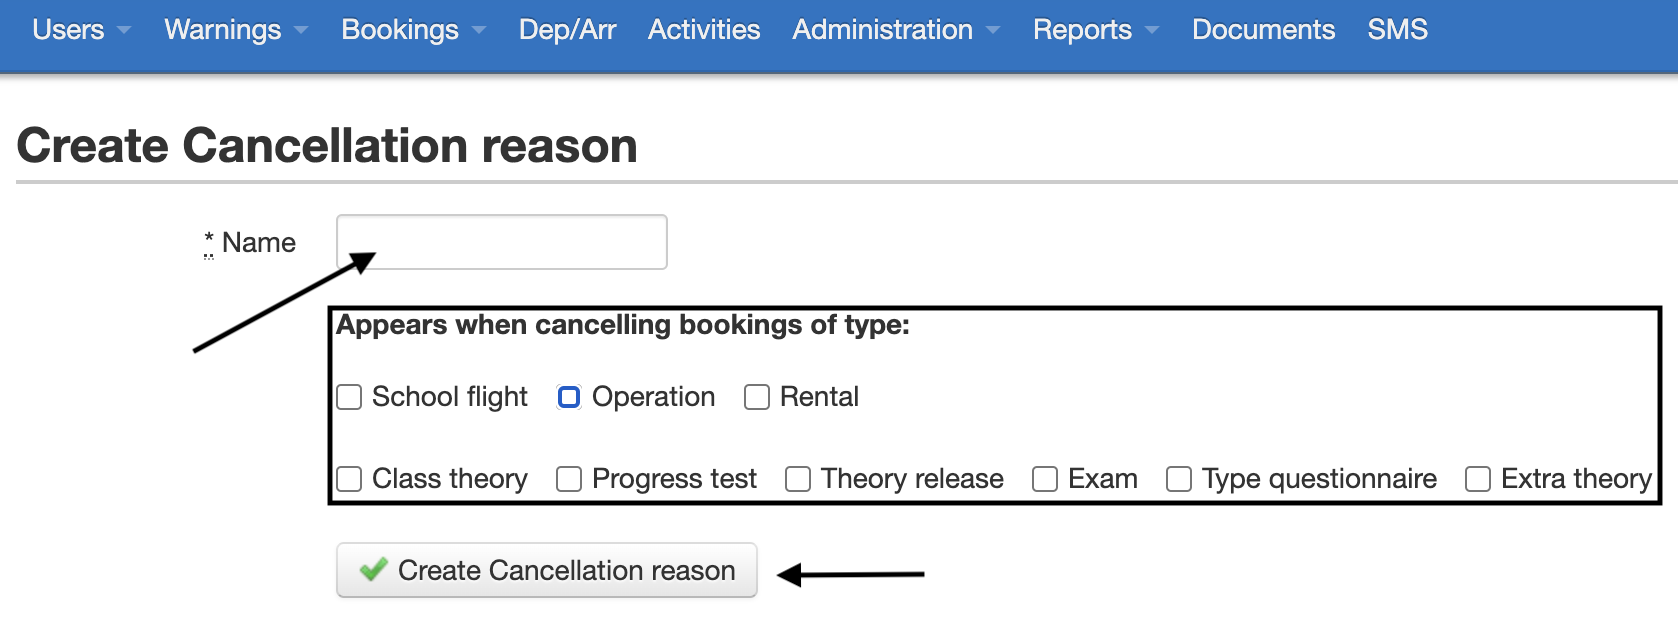
Task: Tick the Rental checkbox
Action: tap(756, 397)
